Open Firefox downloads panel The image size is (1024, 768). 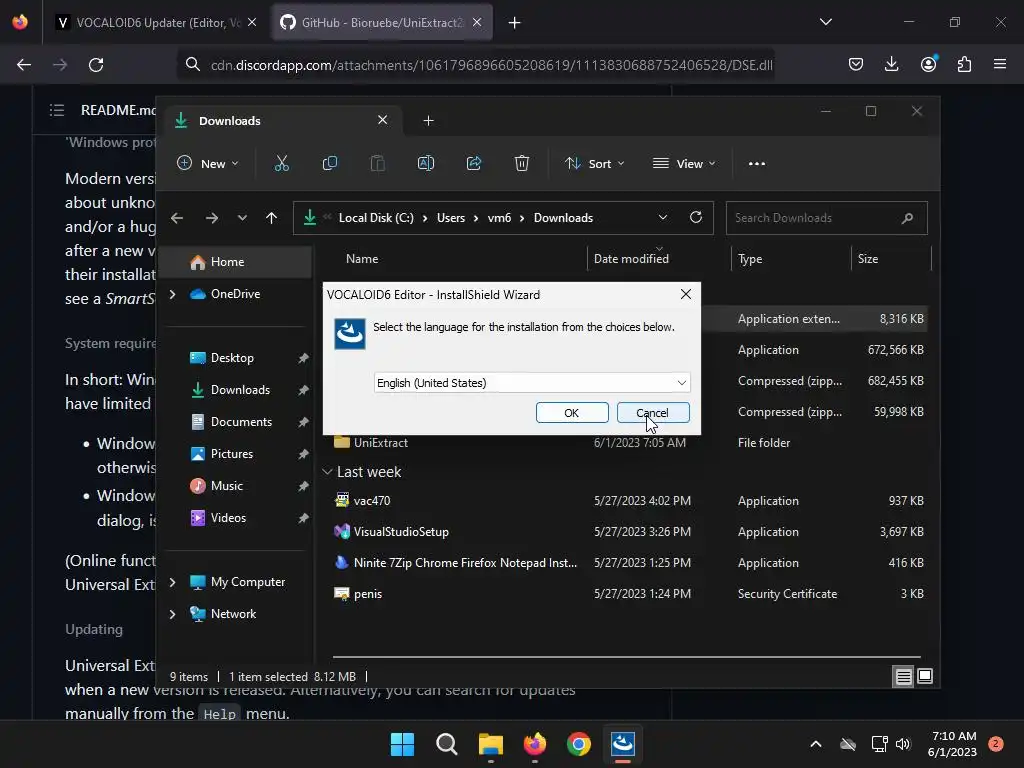(x=891, y=64)
